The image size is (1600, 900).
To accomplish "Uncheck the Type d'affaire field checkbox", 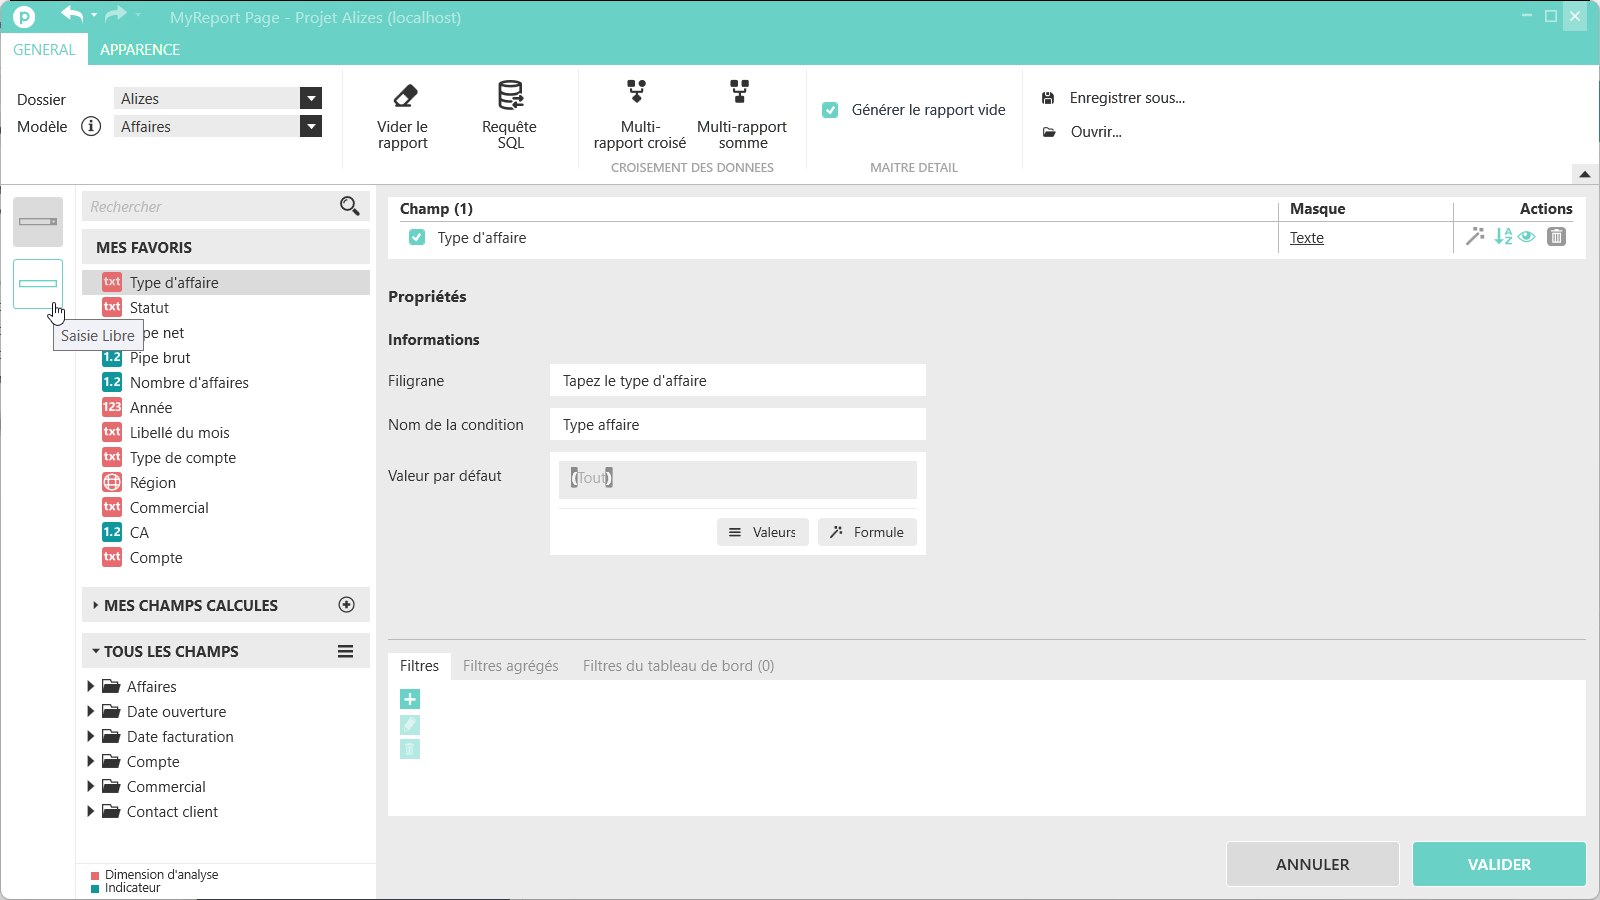I will pos(417,238).
